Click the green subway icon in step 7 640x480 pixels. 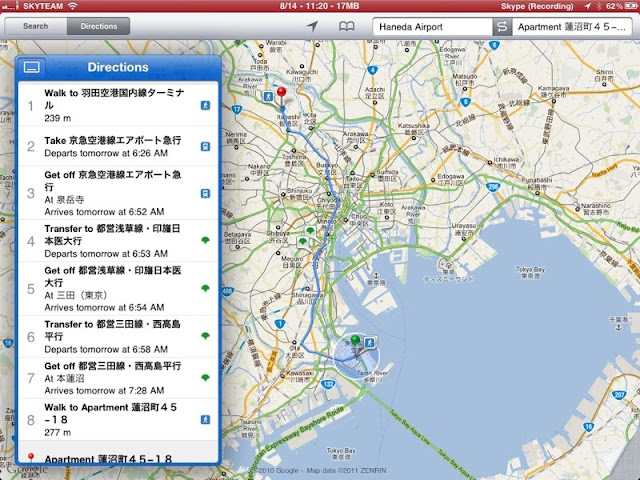pyautogui.click(x=205, y=378)
